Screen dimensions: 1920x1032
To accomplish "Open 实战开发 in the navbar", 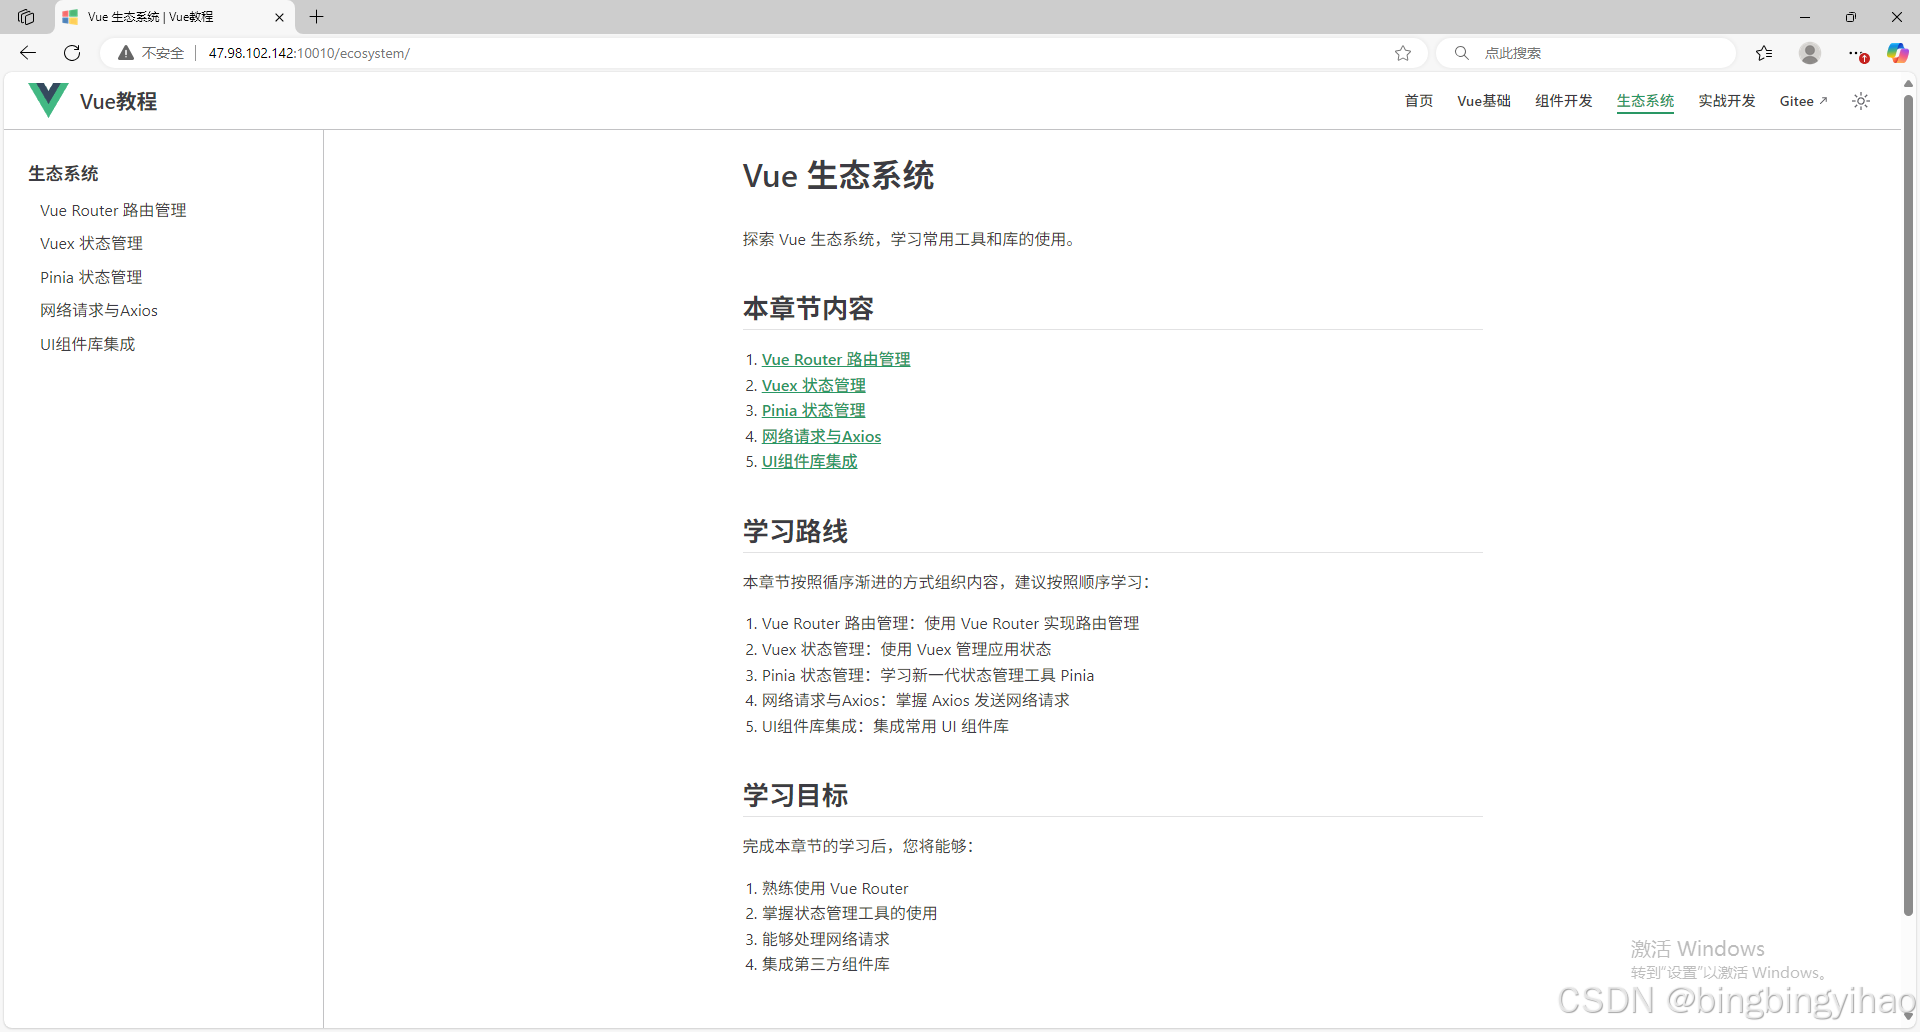I will [x=1727, y=101].
